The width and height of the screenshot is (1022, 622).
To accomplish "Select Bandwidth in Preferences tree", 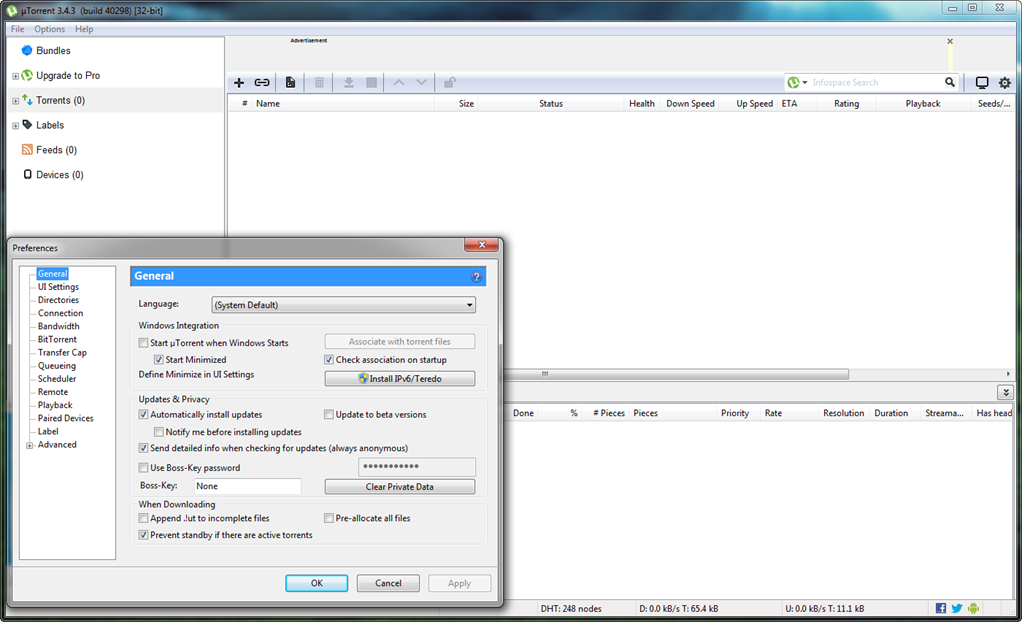I will coord(59,326).
